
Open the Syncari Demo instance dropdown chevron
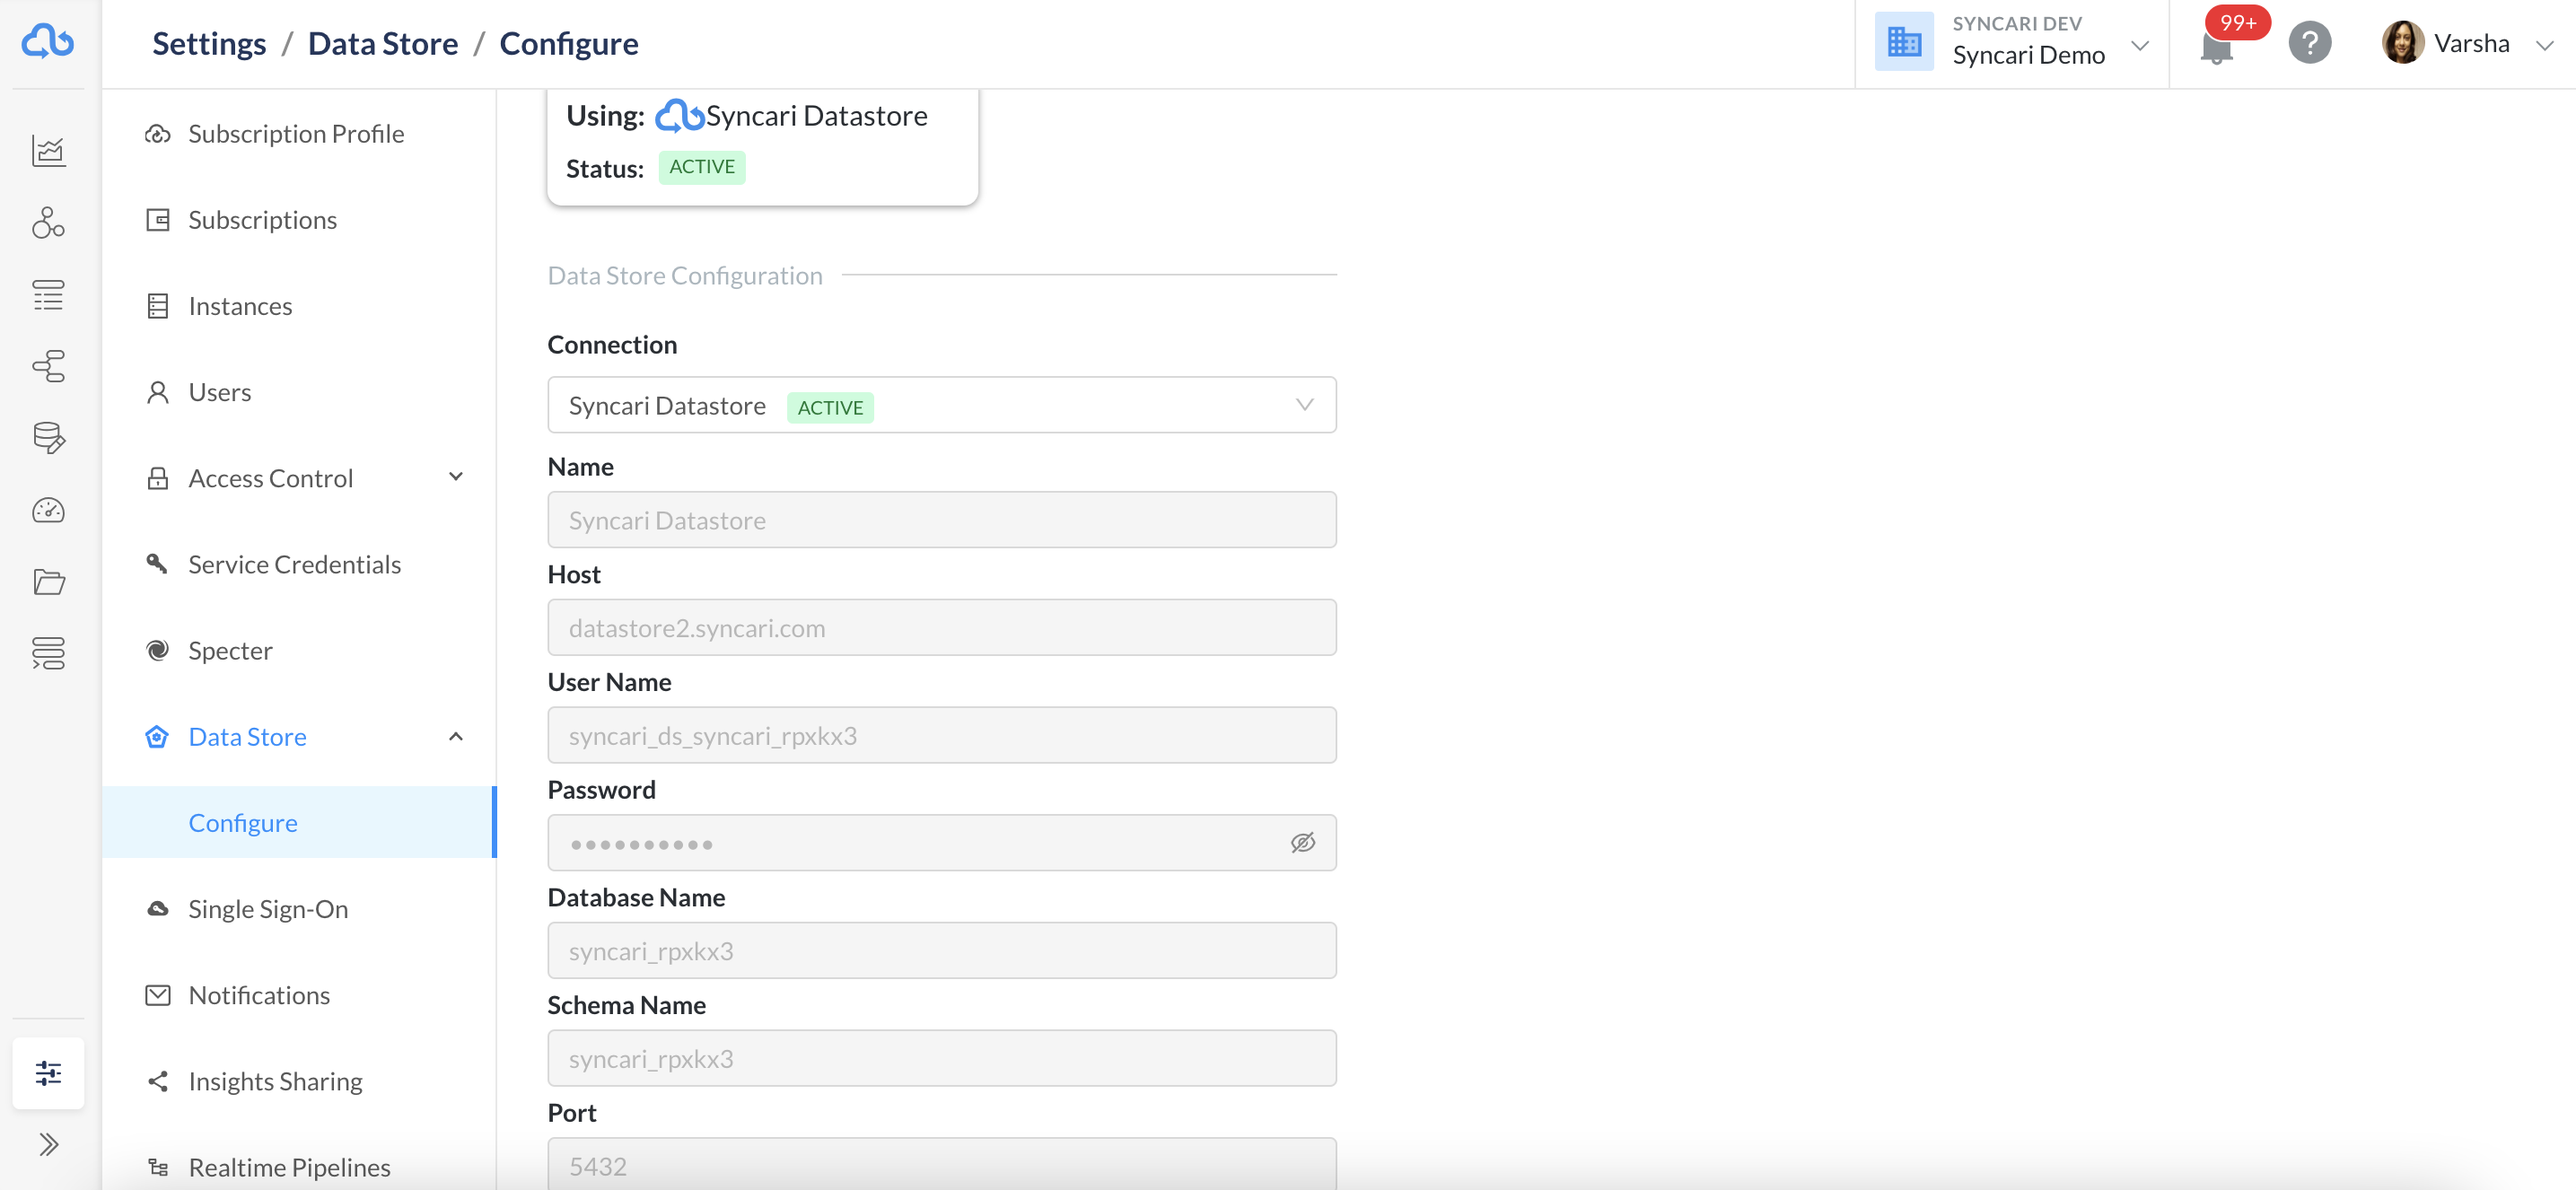2139,45
